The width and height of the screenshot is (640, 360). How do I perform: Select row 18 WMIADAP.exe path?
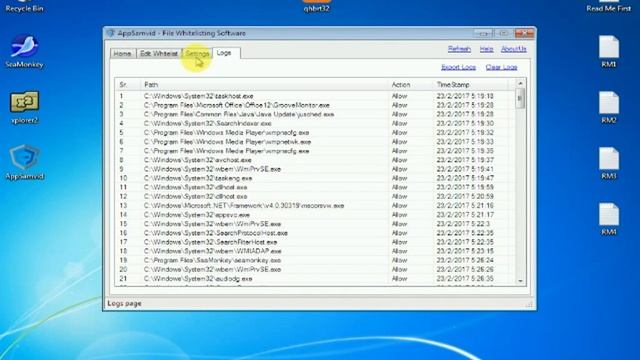point(212,251)
